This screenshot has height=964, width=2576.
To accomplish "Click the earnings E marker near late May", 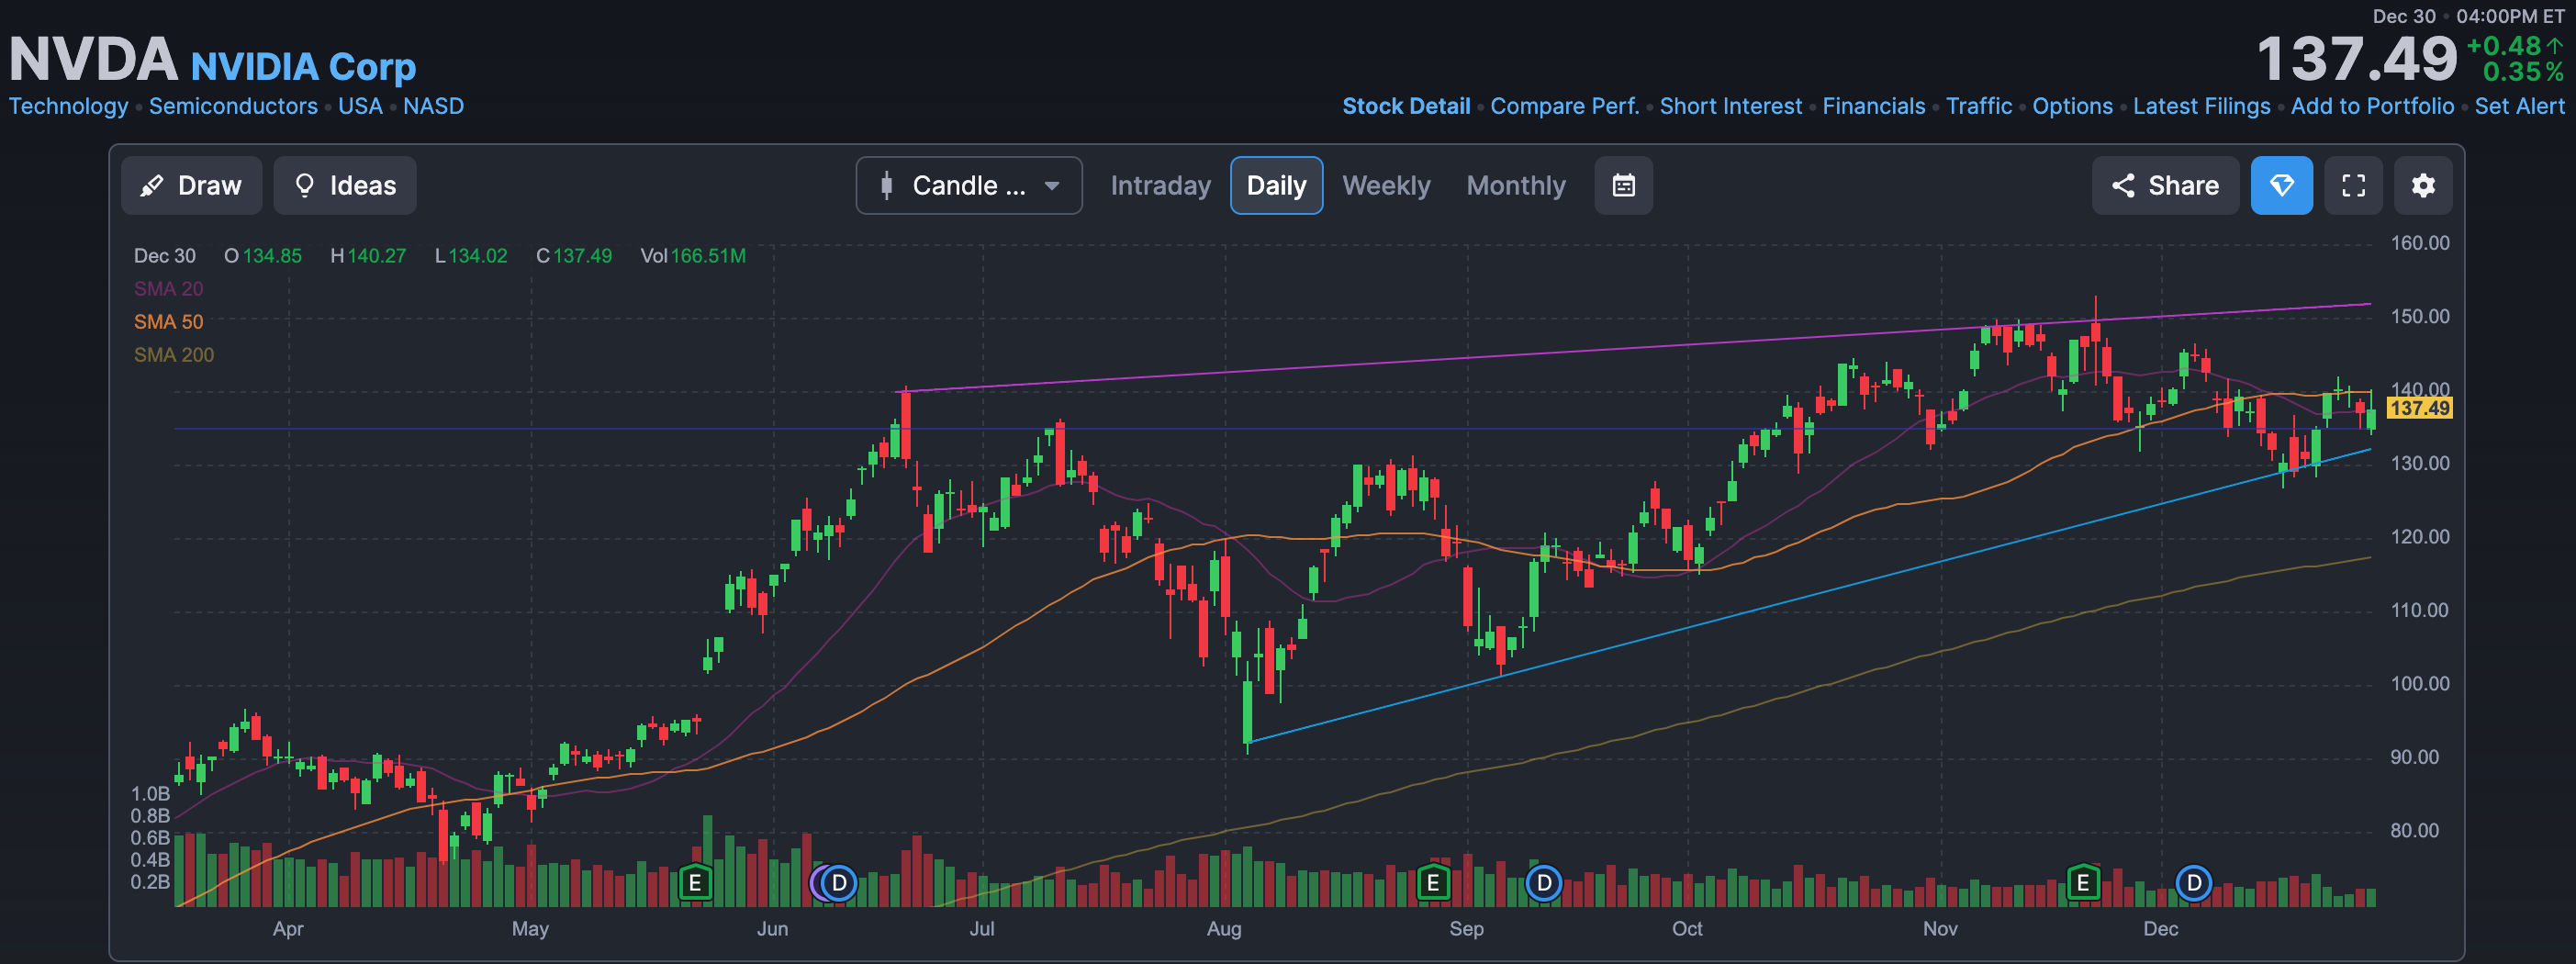I will pyautogui.click(x=695, y=883).
